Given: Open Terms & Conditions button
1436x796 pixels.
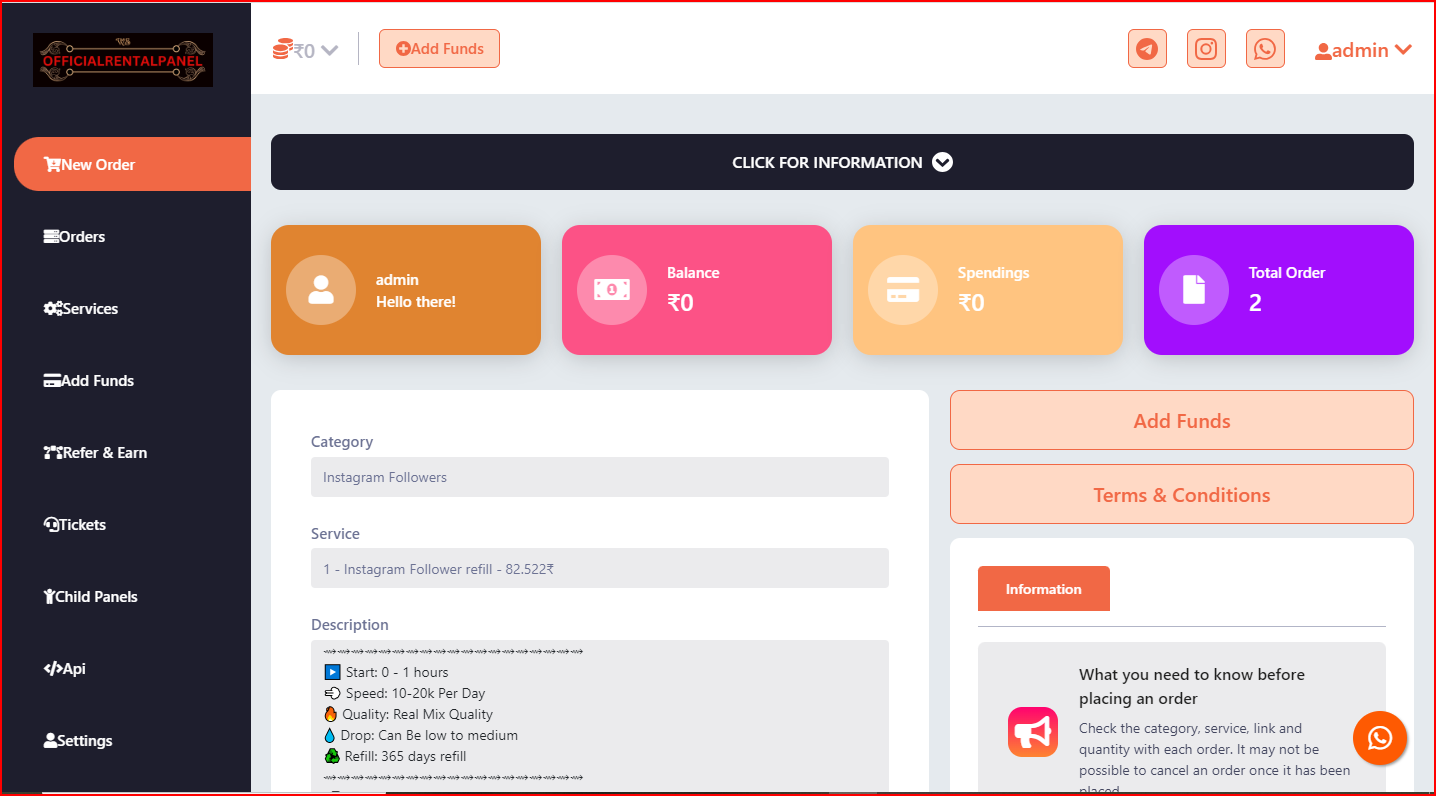Looking at the screenshot, I should (1181, 495).
